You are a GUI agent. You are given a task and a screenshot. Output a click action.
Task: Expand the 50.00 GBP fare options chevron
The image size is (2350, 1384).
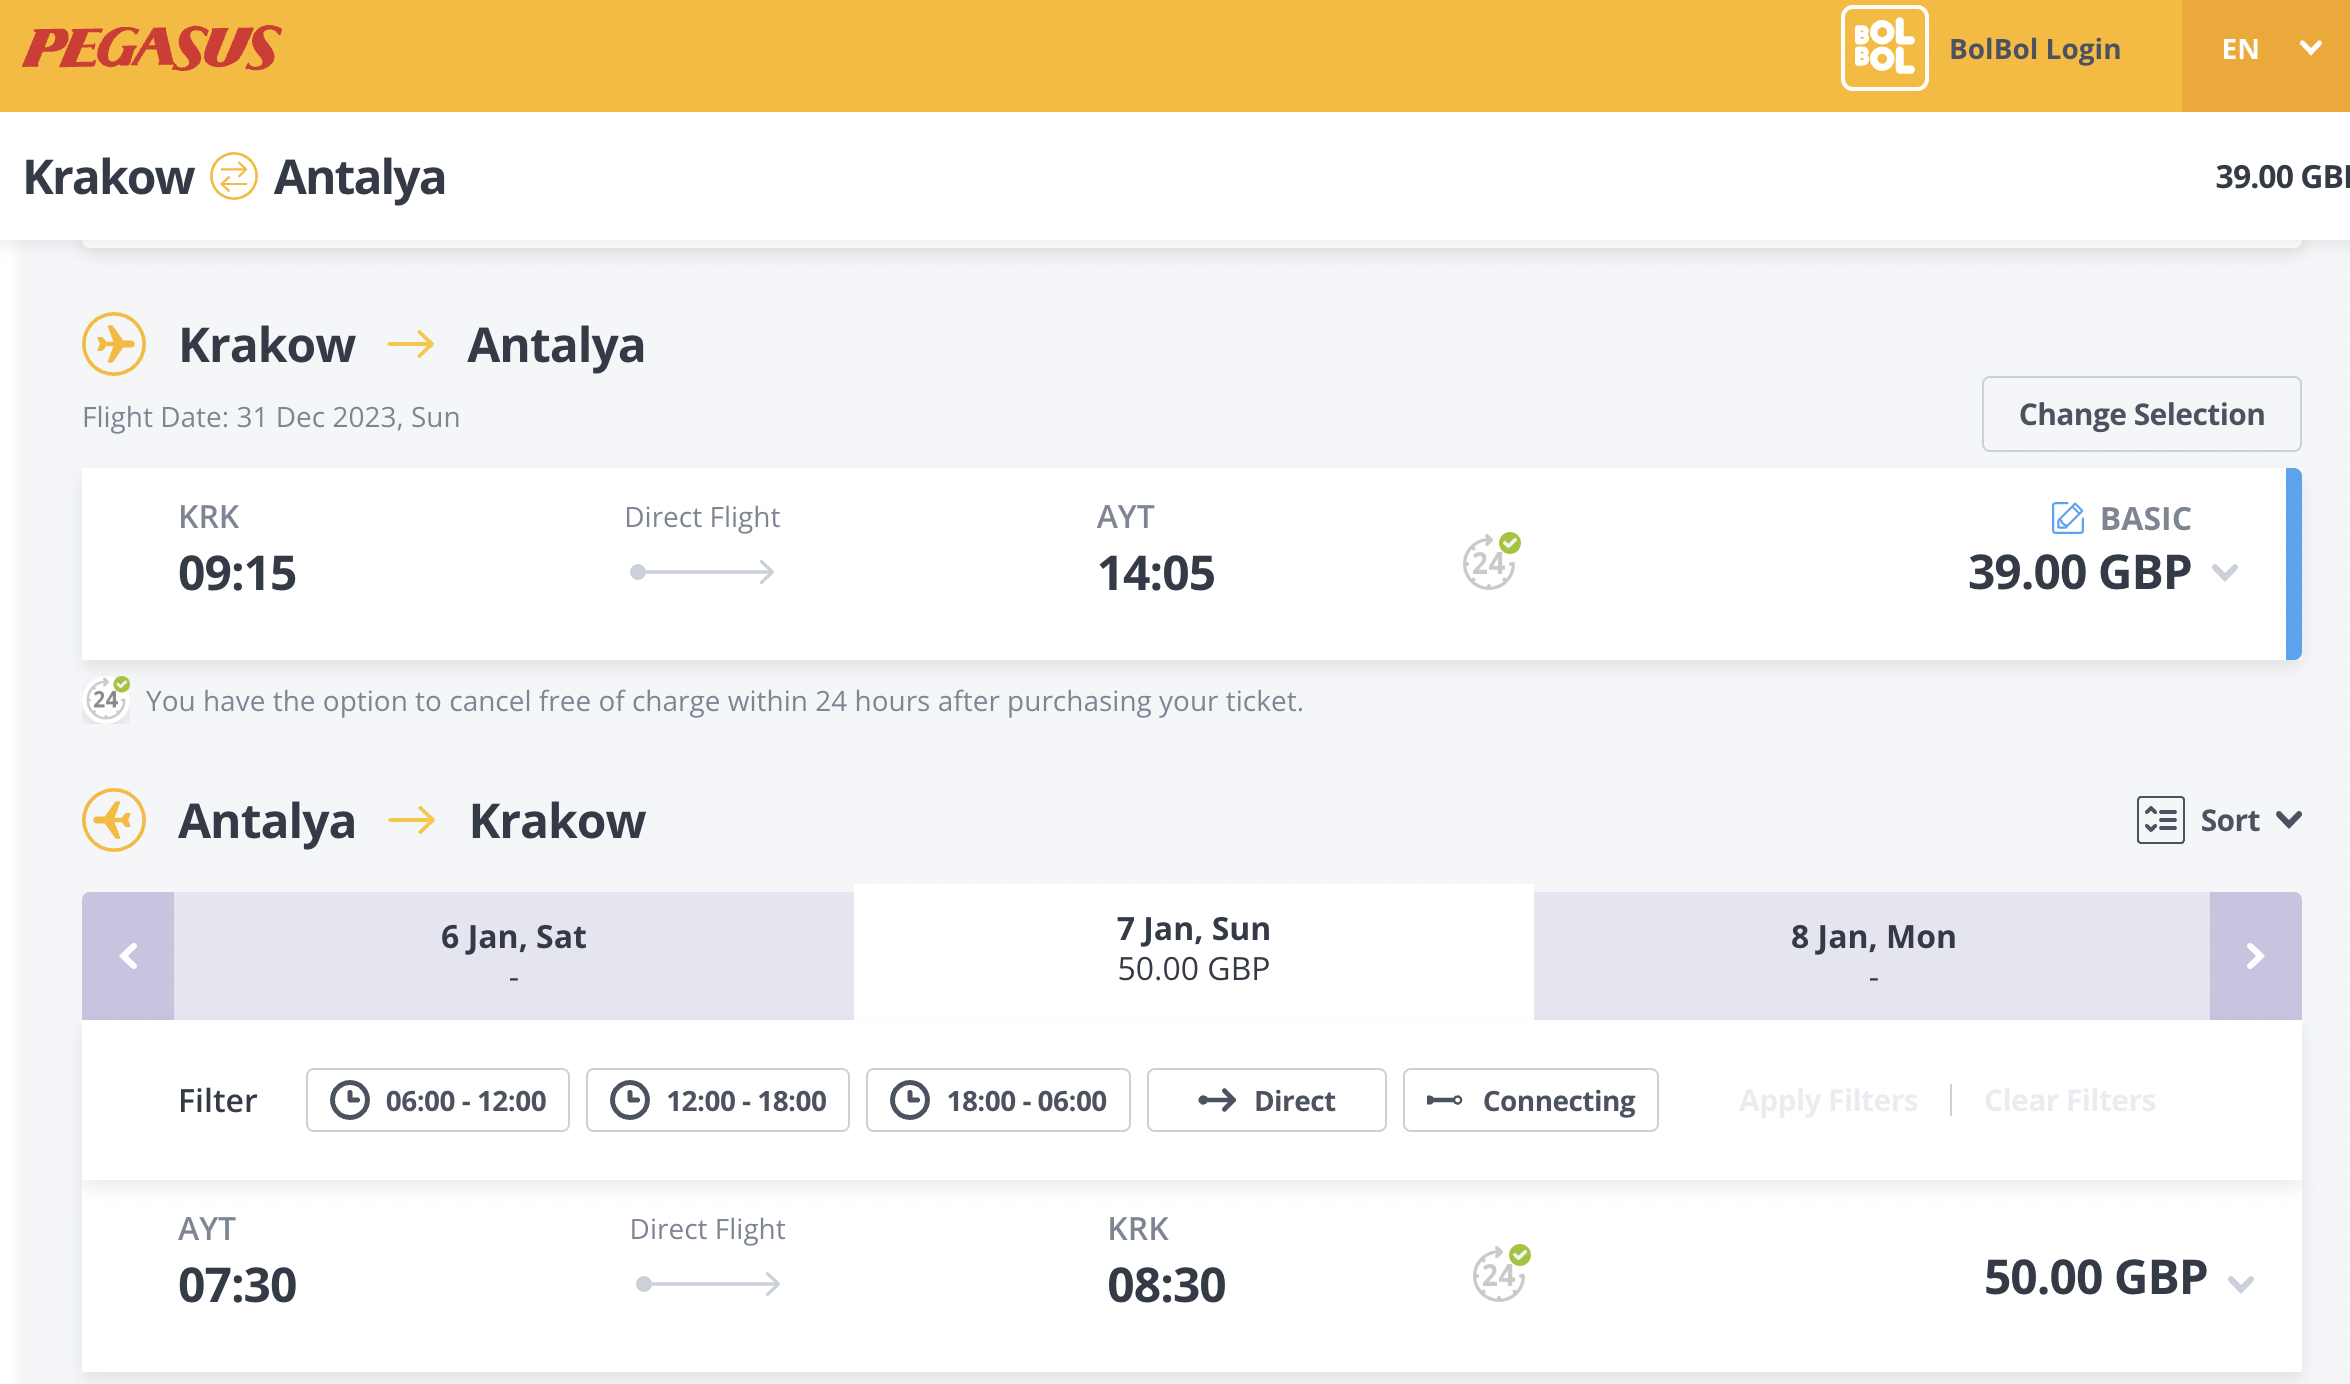[x=2241, y=1284]
